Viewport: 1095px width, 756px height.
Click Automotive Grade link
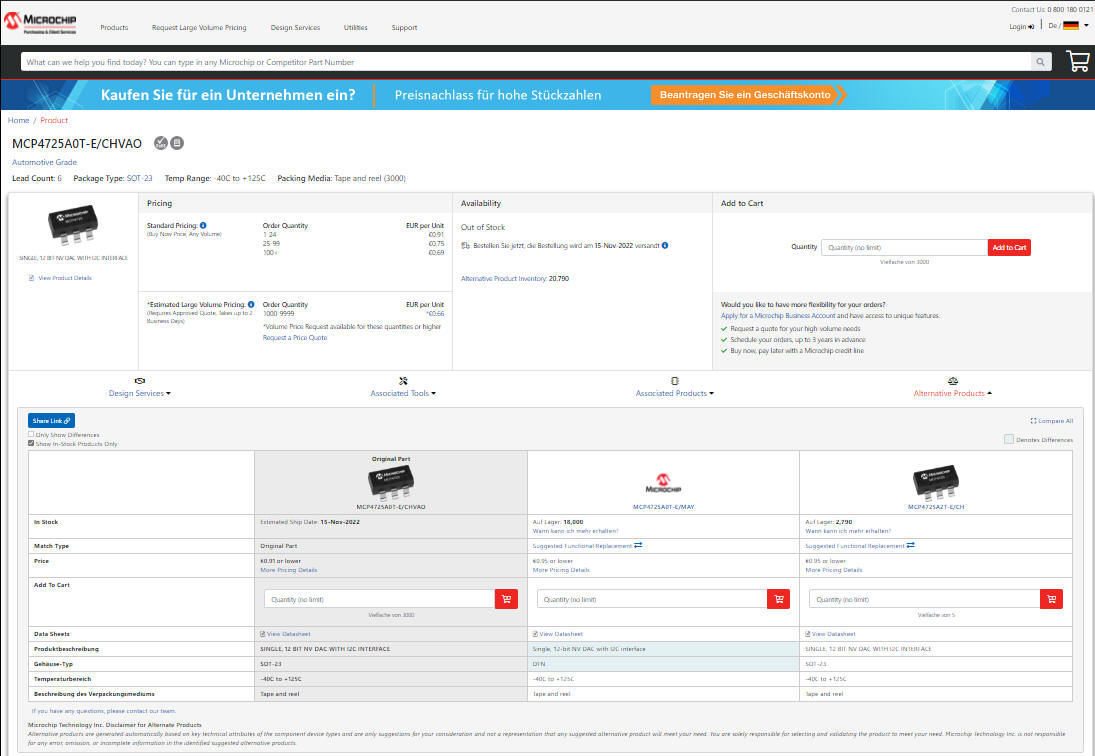point(44,162)
